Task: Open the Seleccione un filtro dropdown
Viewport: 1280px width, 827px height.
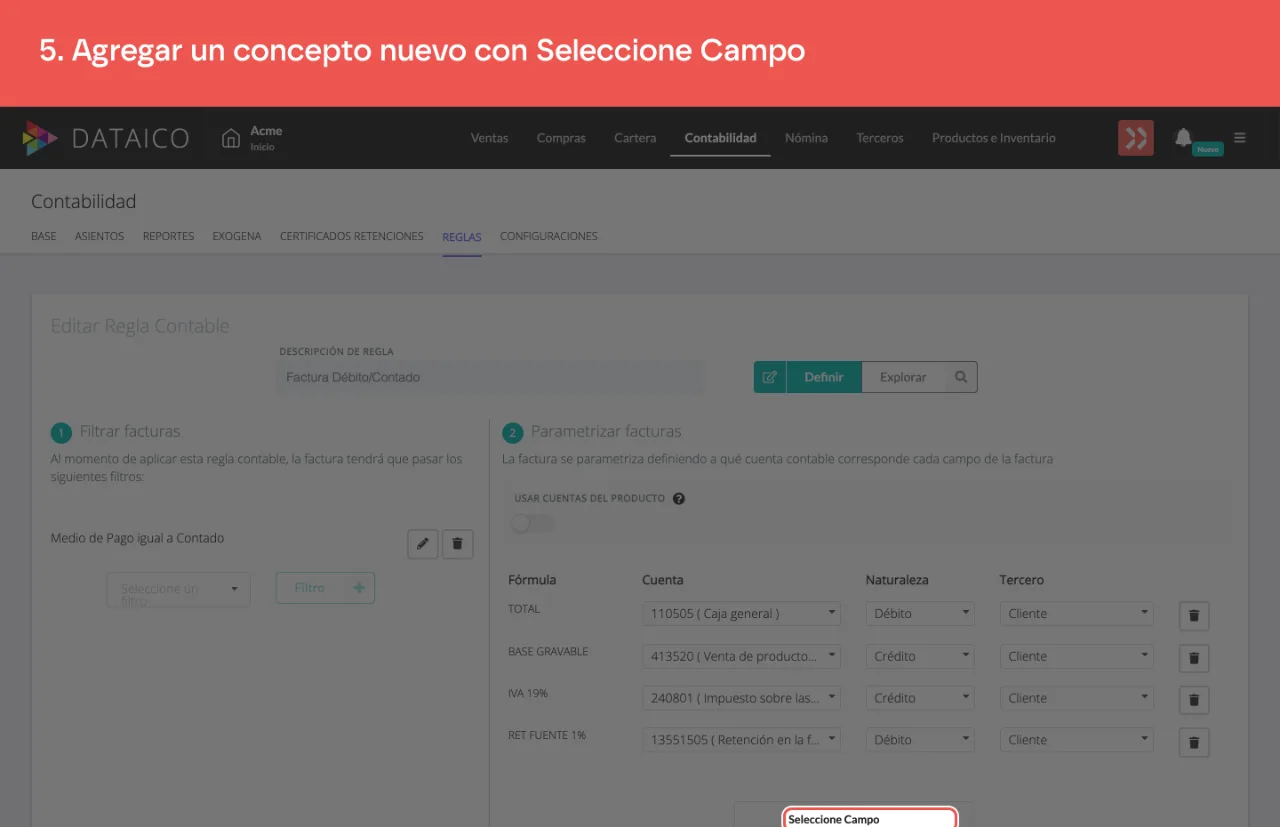Action: pyautogui.click(x=178, y=589)
